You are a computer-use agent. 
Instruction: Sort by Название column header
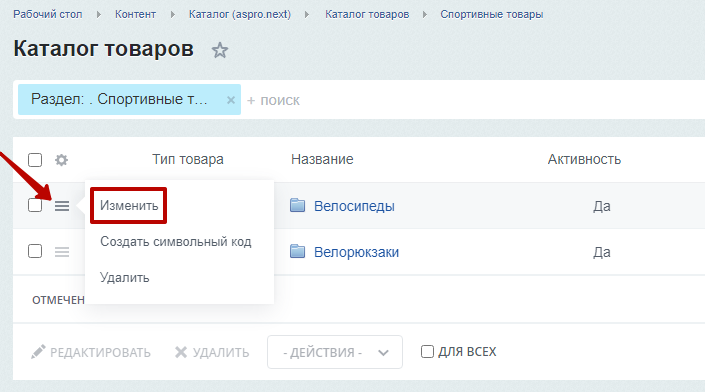(322, 159)
